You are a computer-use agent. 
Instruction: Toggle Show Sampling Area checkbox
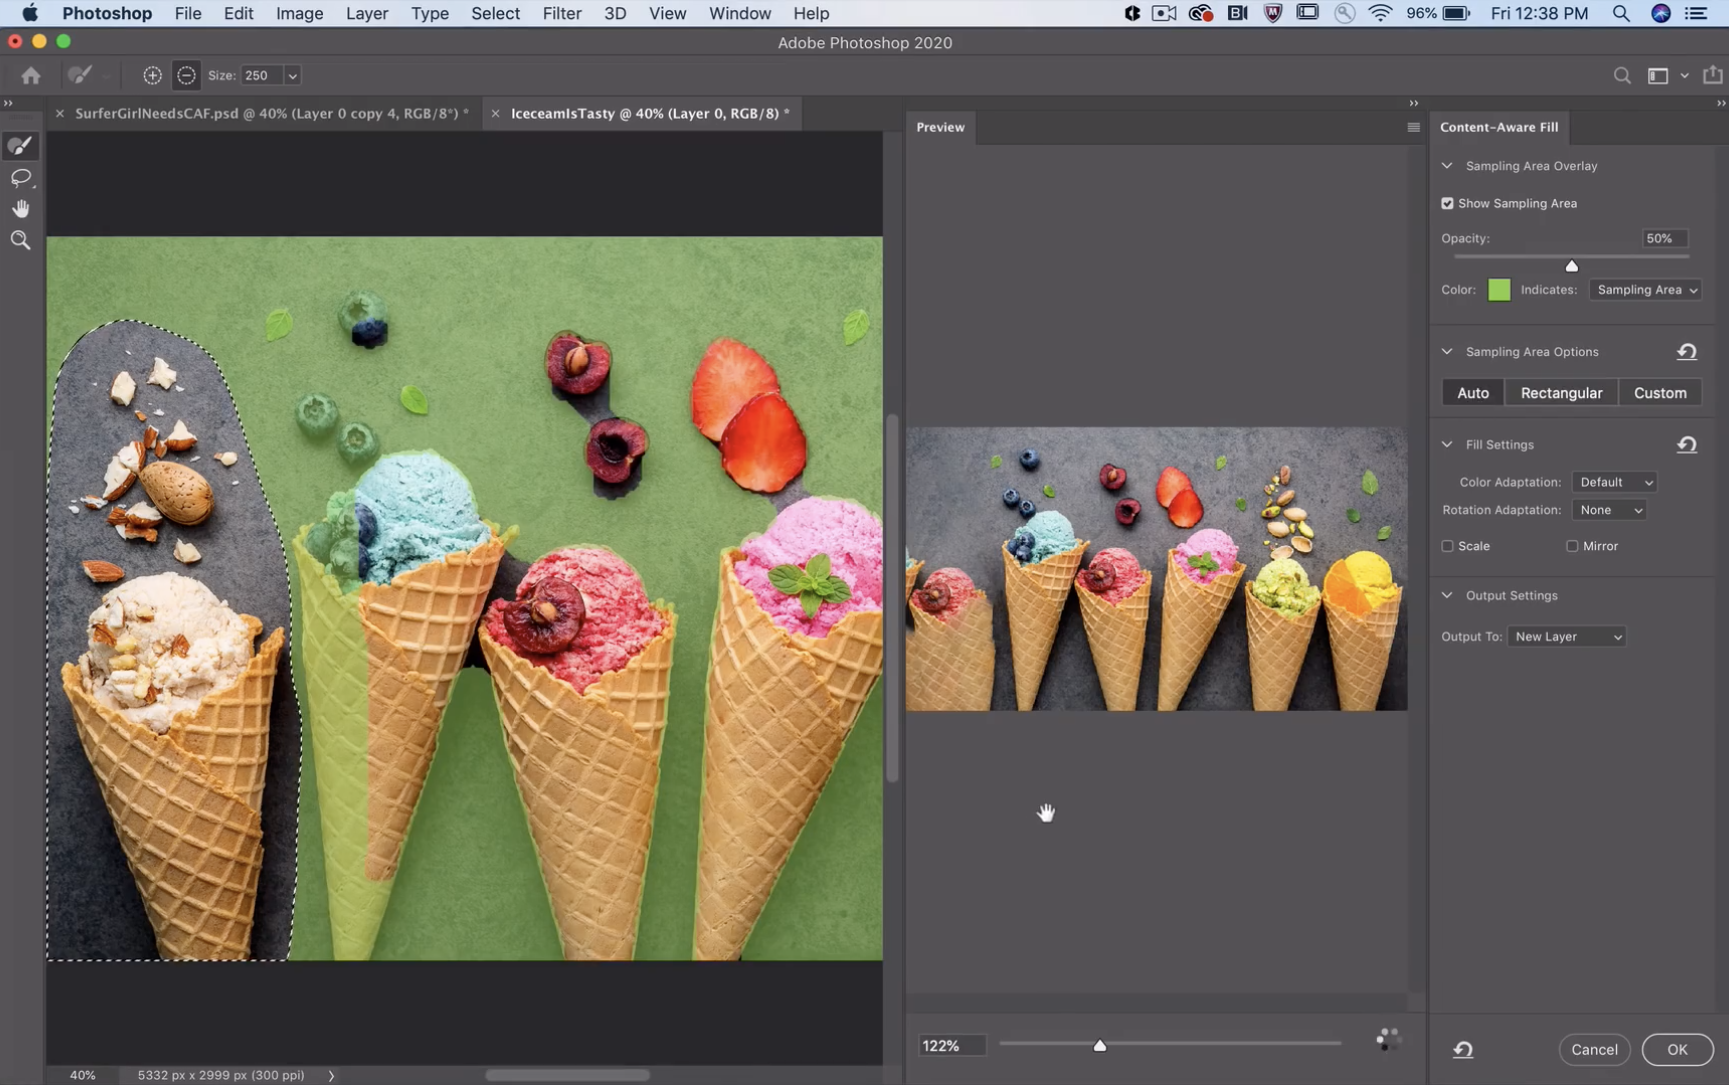1447,204
